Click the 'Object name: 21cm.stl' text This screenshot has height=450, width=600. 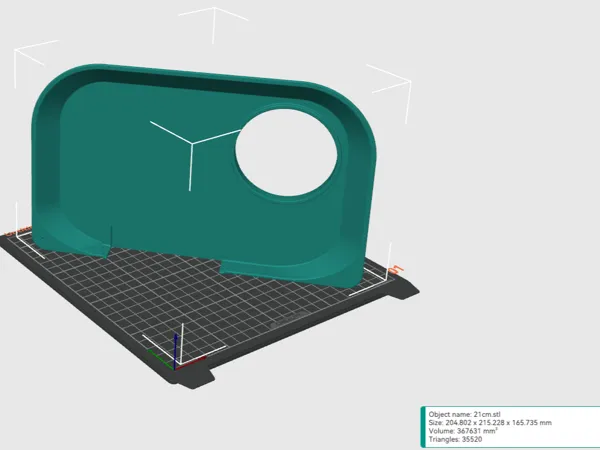[464, 414]
